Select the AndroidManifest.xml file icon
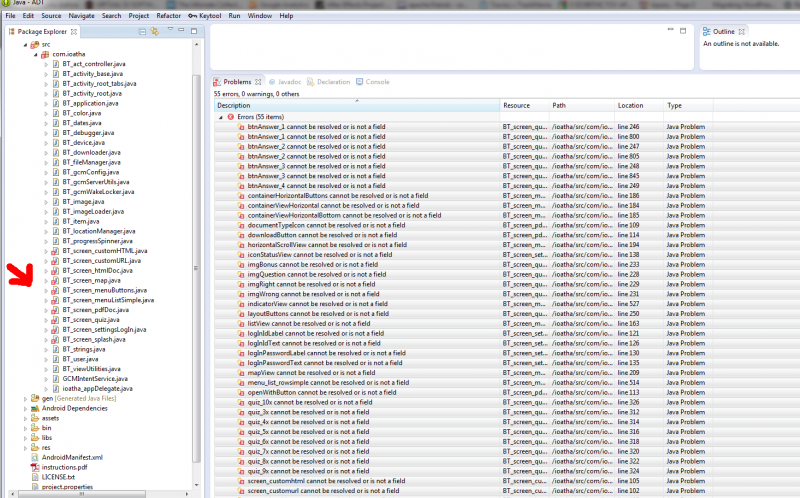Image resolution: width=800 pixels, height=498 pixels. click(35, 457)
